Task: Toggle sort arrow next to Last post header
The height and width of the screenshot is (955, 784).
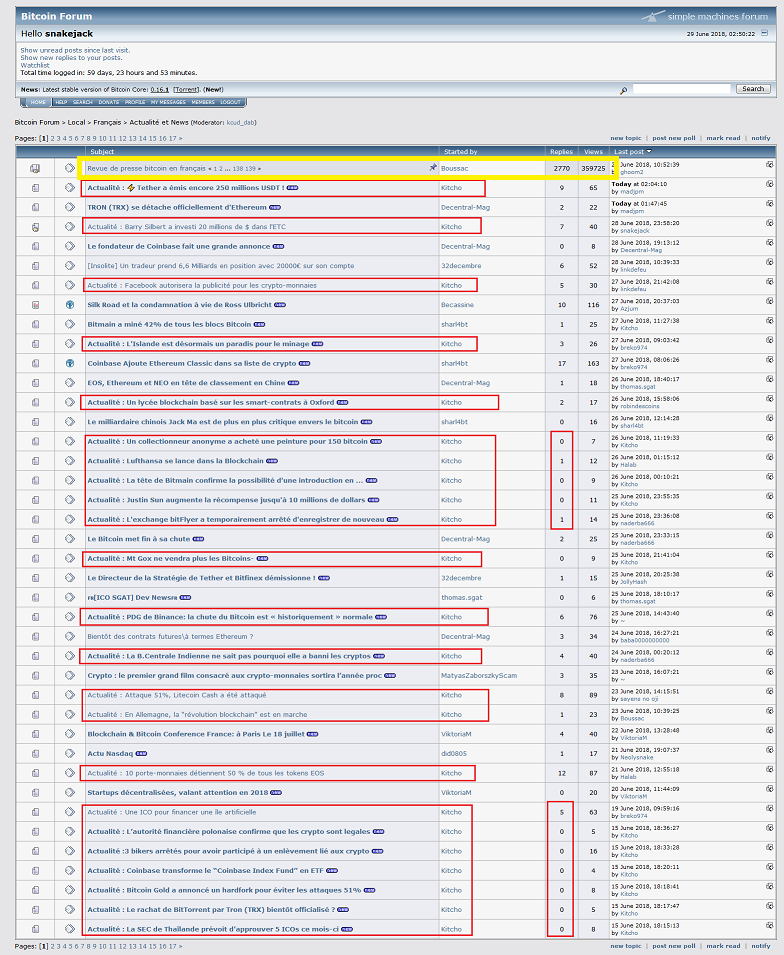Action: tap(649, 152)
